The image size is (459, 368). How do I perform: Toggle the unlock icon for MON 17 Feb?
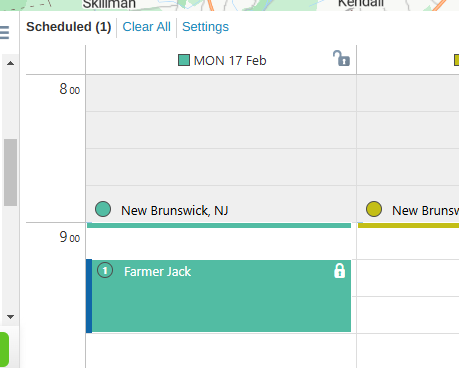pyautogui.click(x=342, y=59)
